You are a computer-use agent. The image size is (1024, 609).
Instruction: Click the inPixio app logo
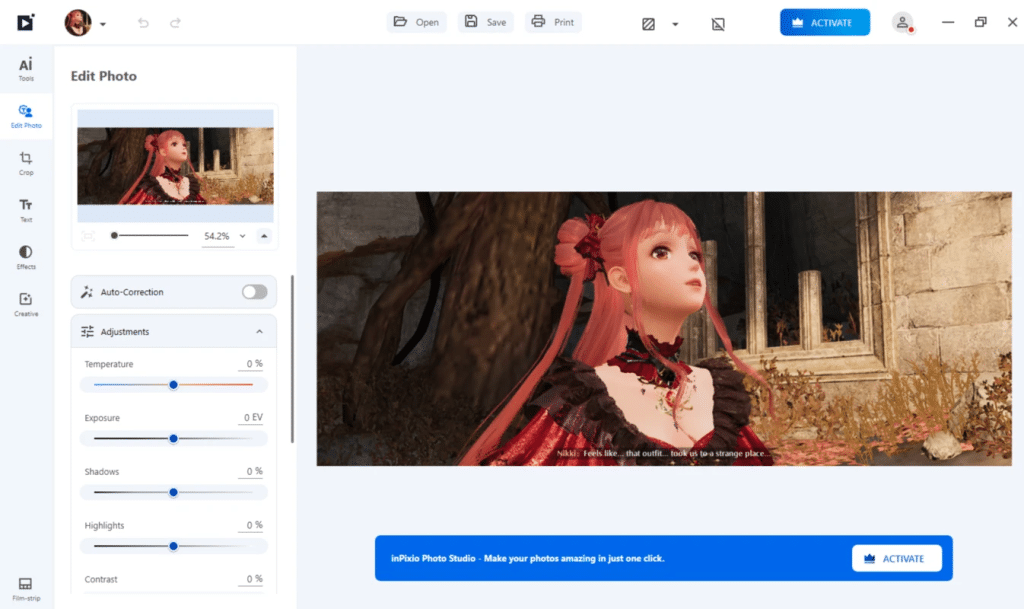coord(25,23)
